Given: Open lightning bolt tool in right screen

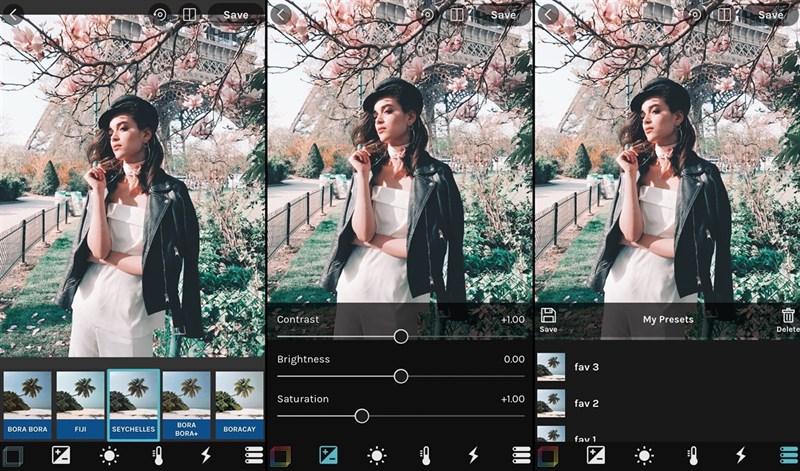Looking at the screenshot, I should 741,455.
